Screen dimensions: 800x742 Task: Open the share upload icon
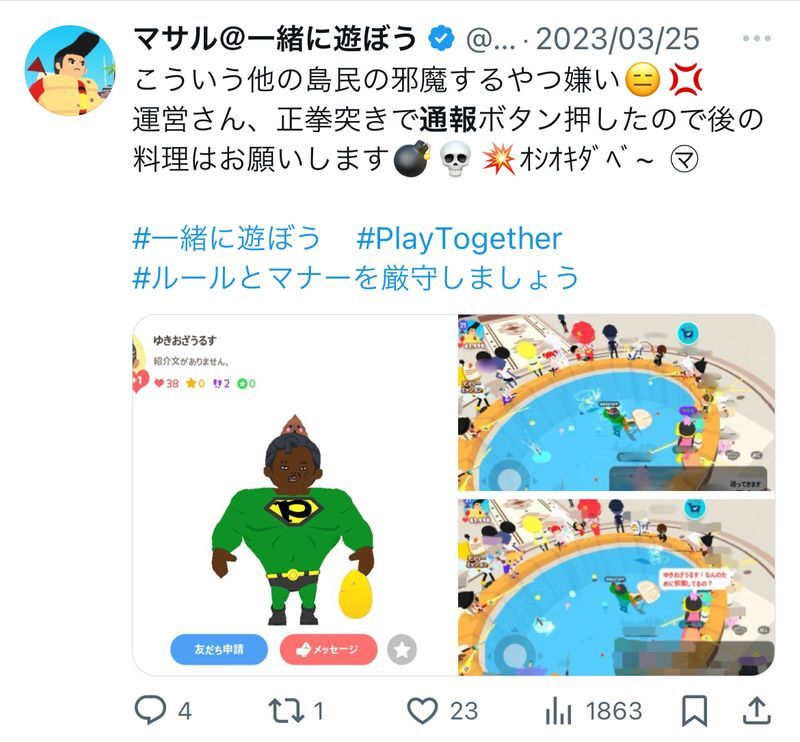[x=756, y=710]
